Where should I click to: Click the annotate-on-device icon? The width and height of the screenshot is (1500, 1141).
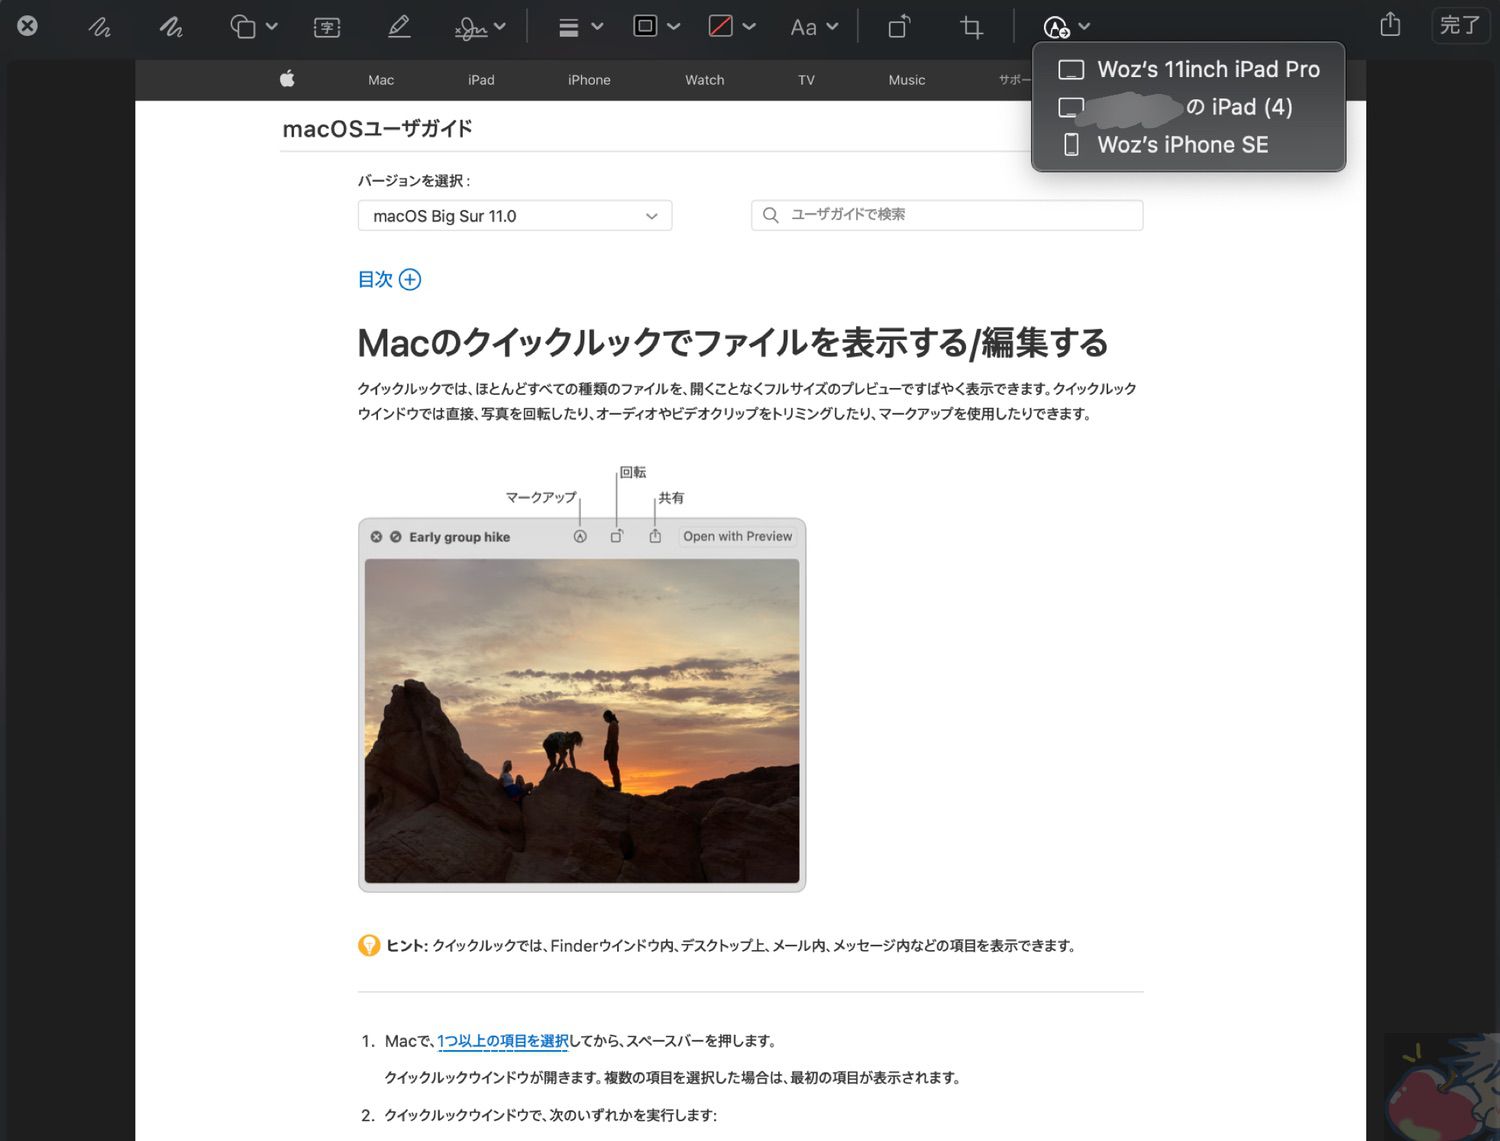(1056, 27)
